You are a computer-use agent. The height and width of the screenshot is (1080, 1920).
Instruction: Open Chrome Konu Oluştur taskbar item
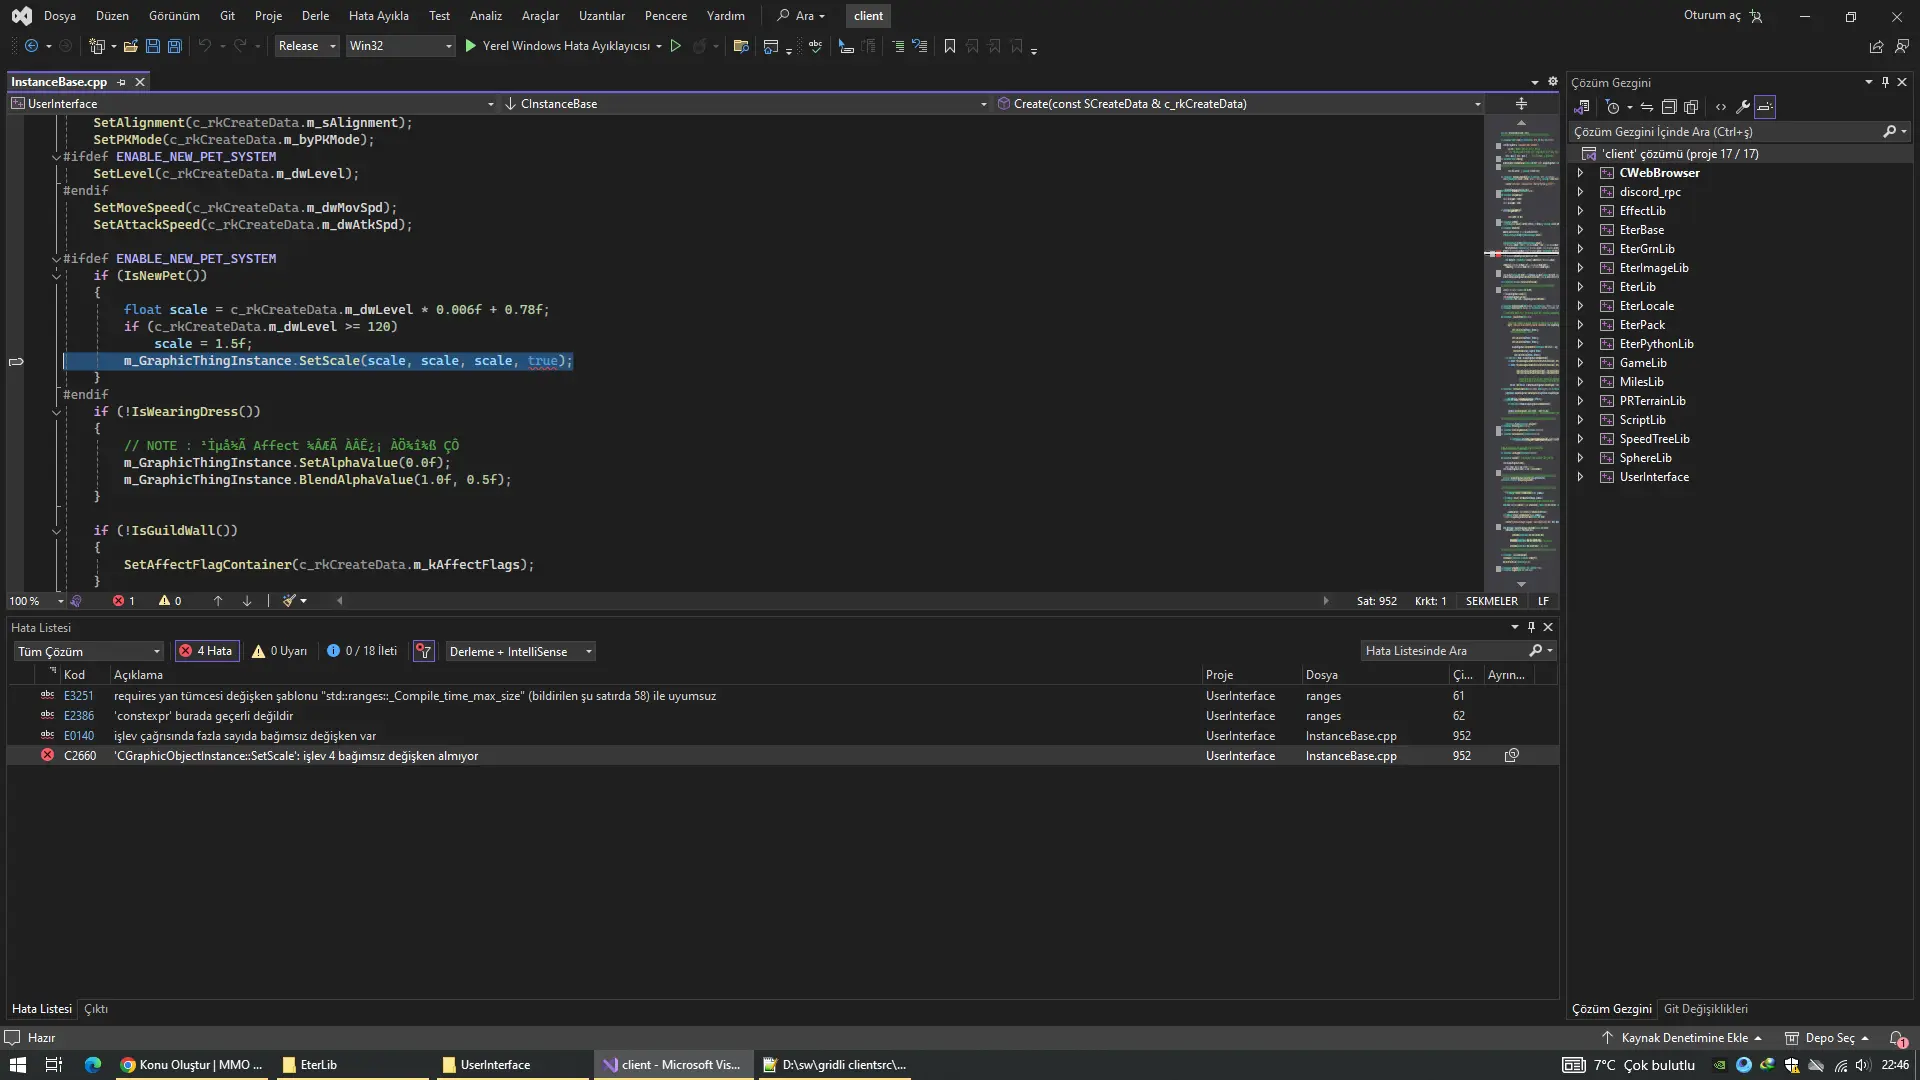191,1065
